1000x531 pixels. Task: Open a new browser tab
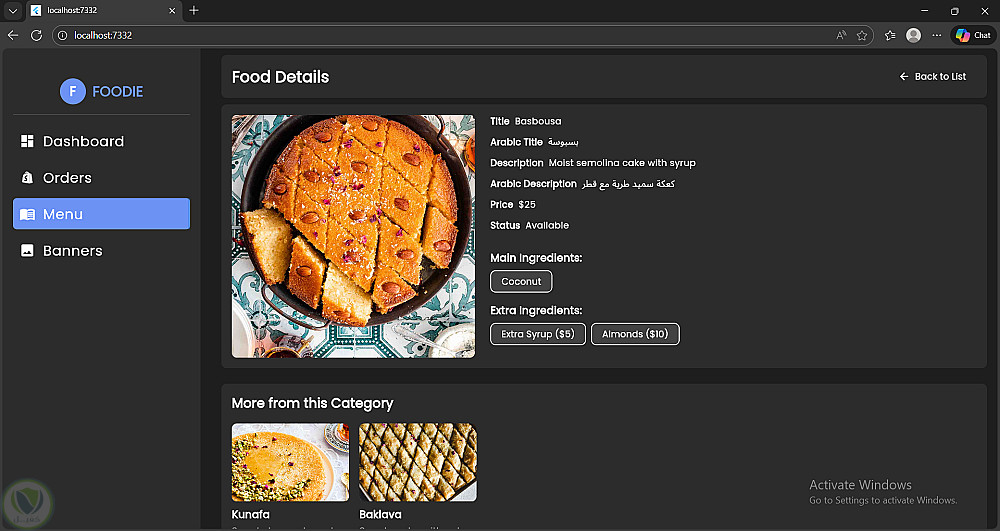[194, 10]
